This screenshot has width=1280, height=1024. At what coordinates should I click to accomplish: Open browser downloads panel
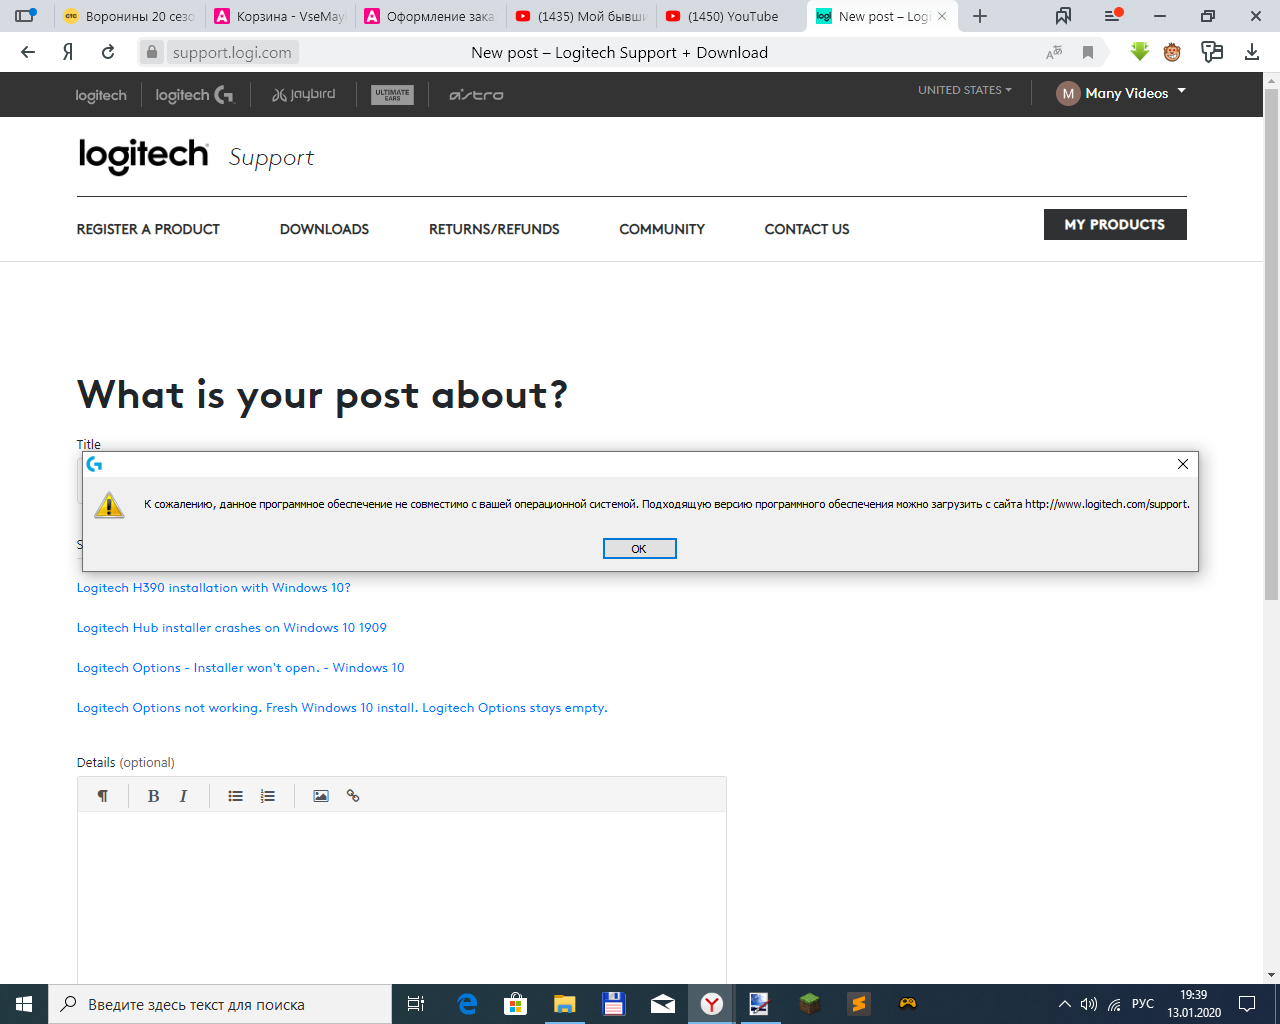(1252, 52)
